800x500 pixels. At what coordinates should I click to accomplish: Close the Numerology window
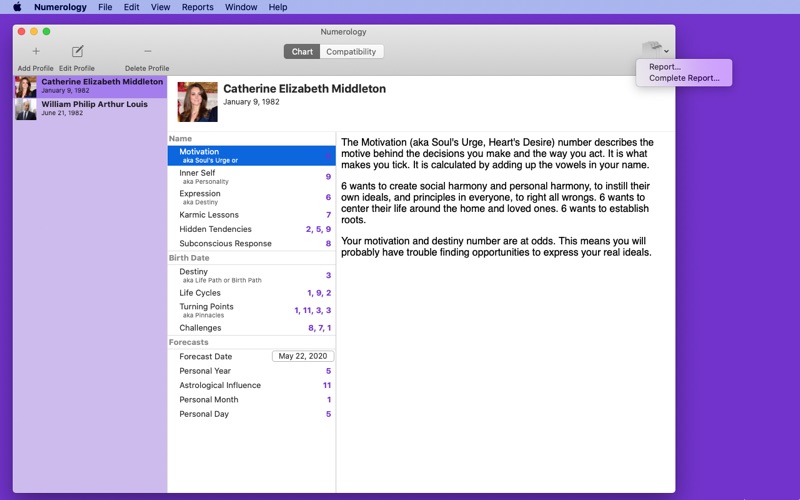tap(21, 32)
